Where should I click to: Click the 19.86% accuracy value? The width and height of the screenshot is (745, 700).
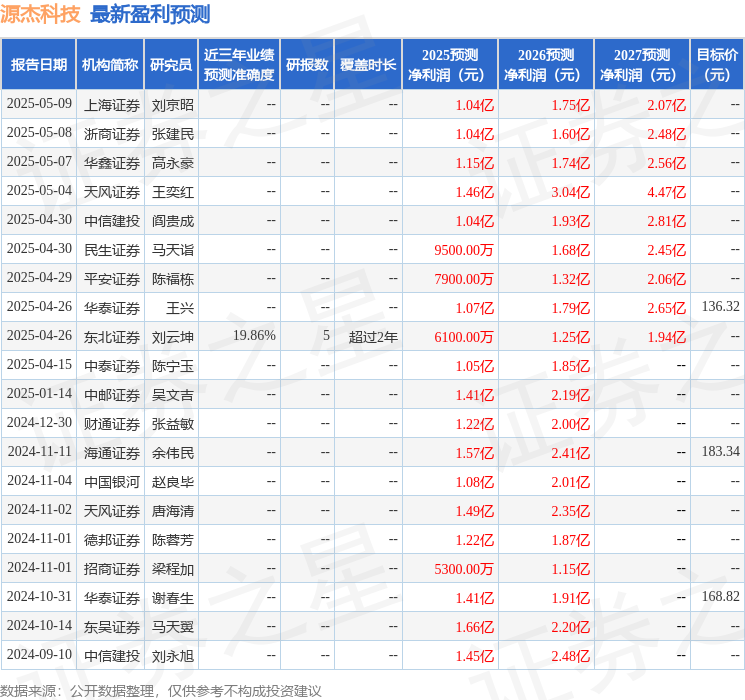pyautogui.click(x=254, y=335)
